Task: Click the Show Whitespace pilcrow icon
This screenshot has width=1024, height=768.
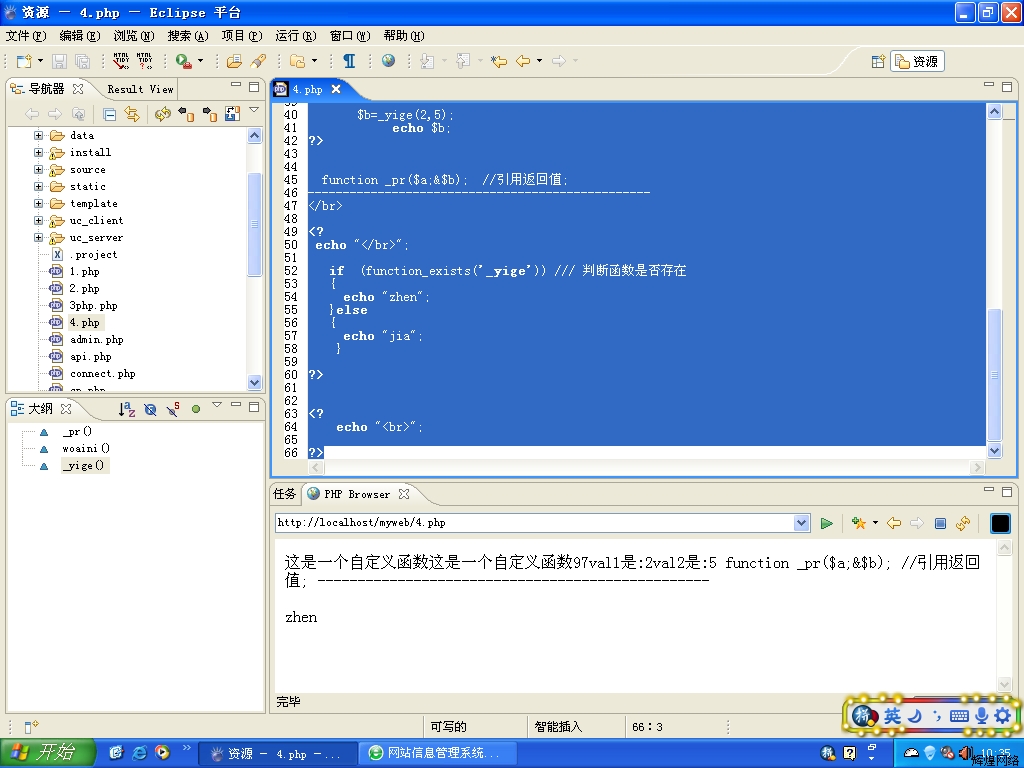Action: (348, 61)
